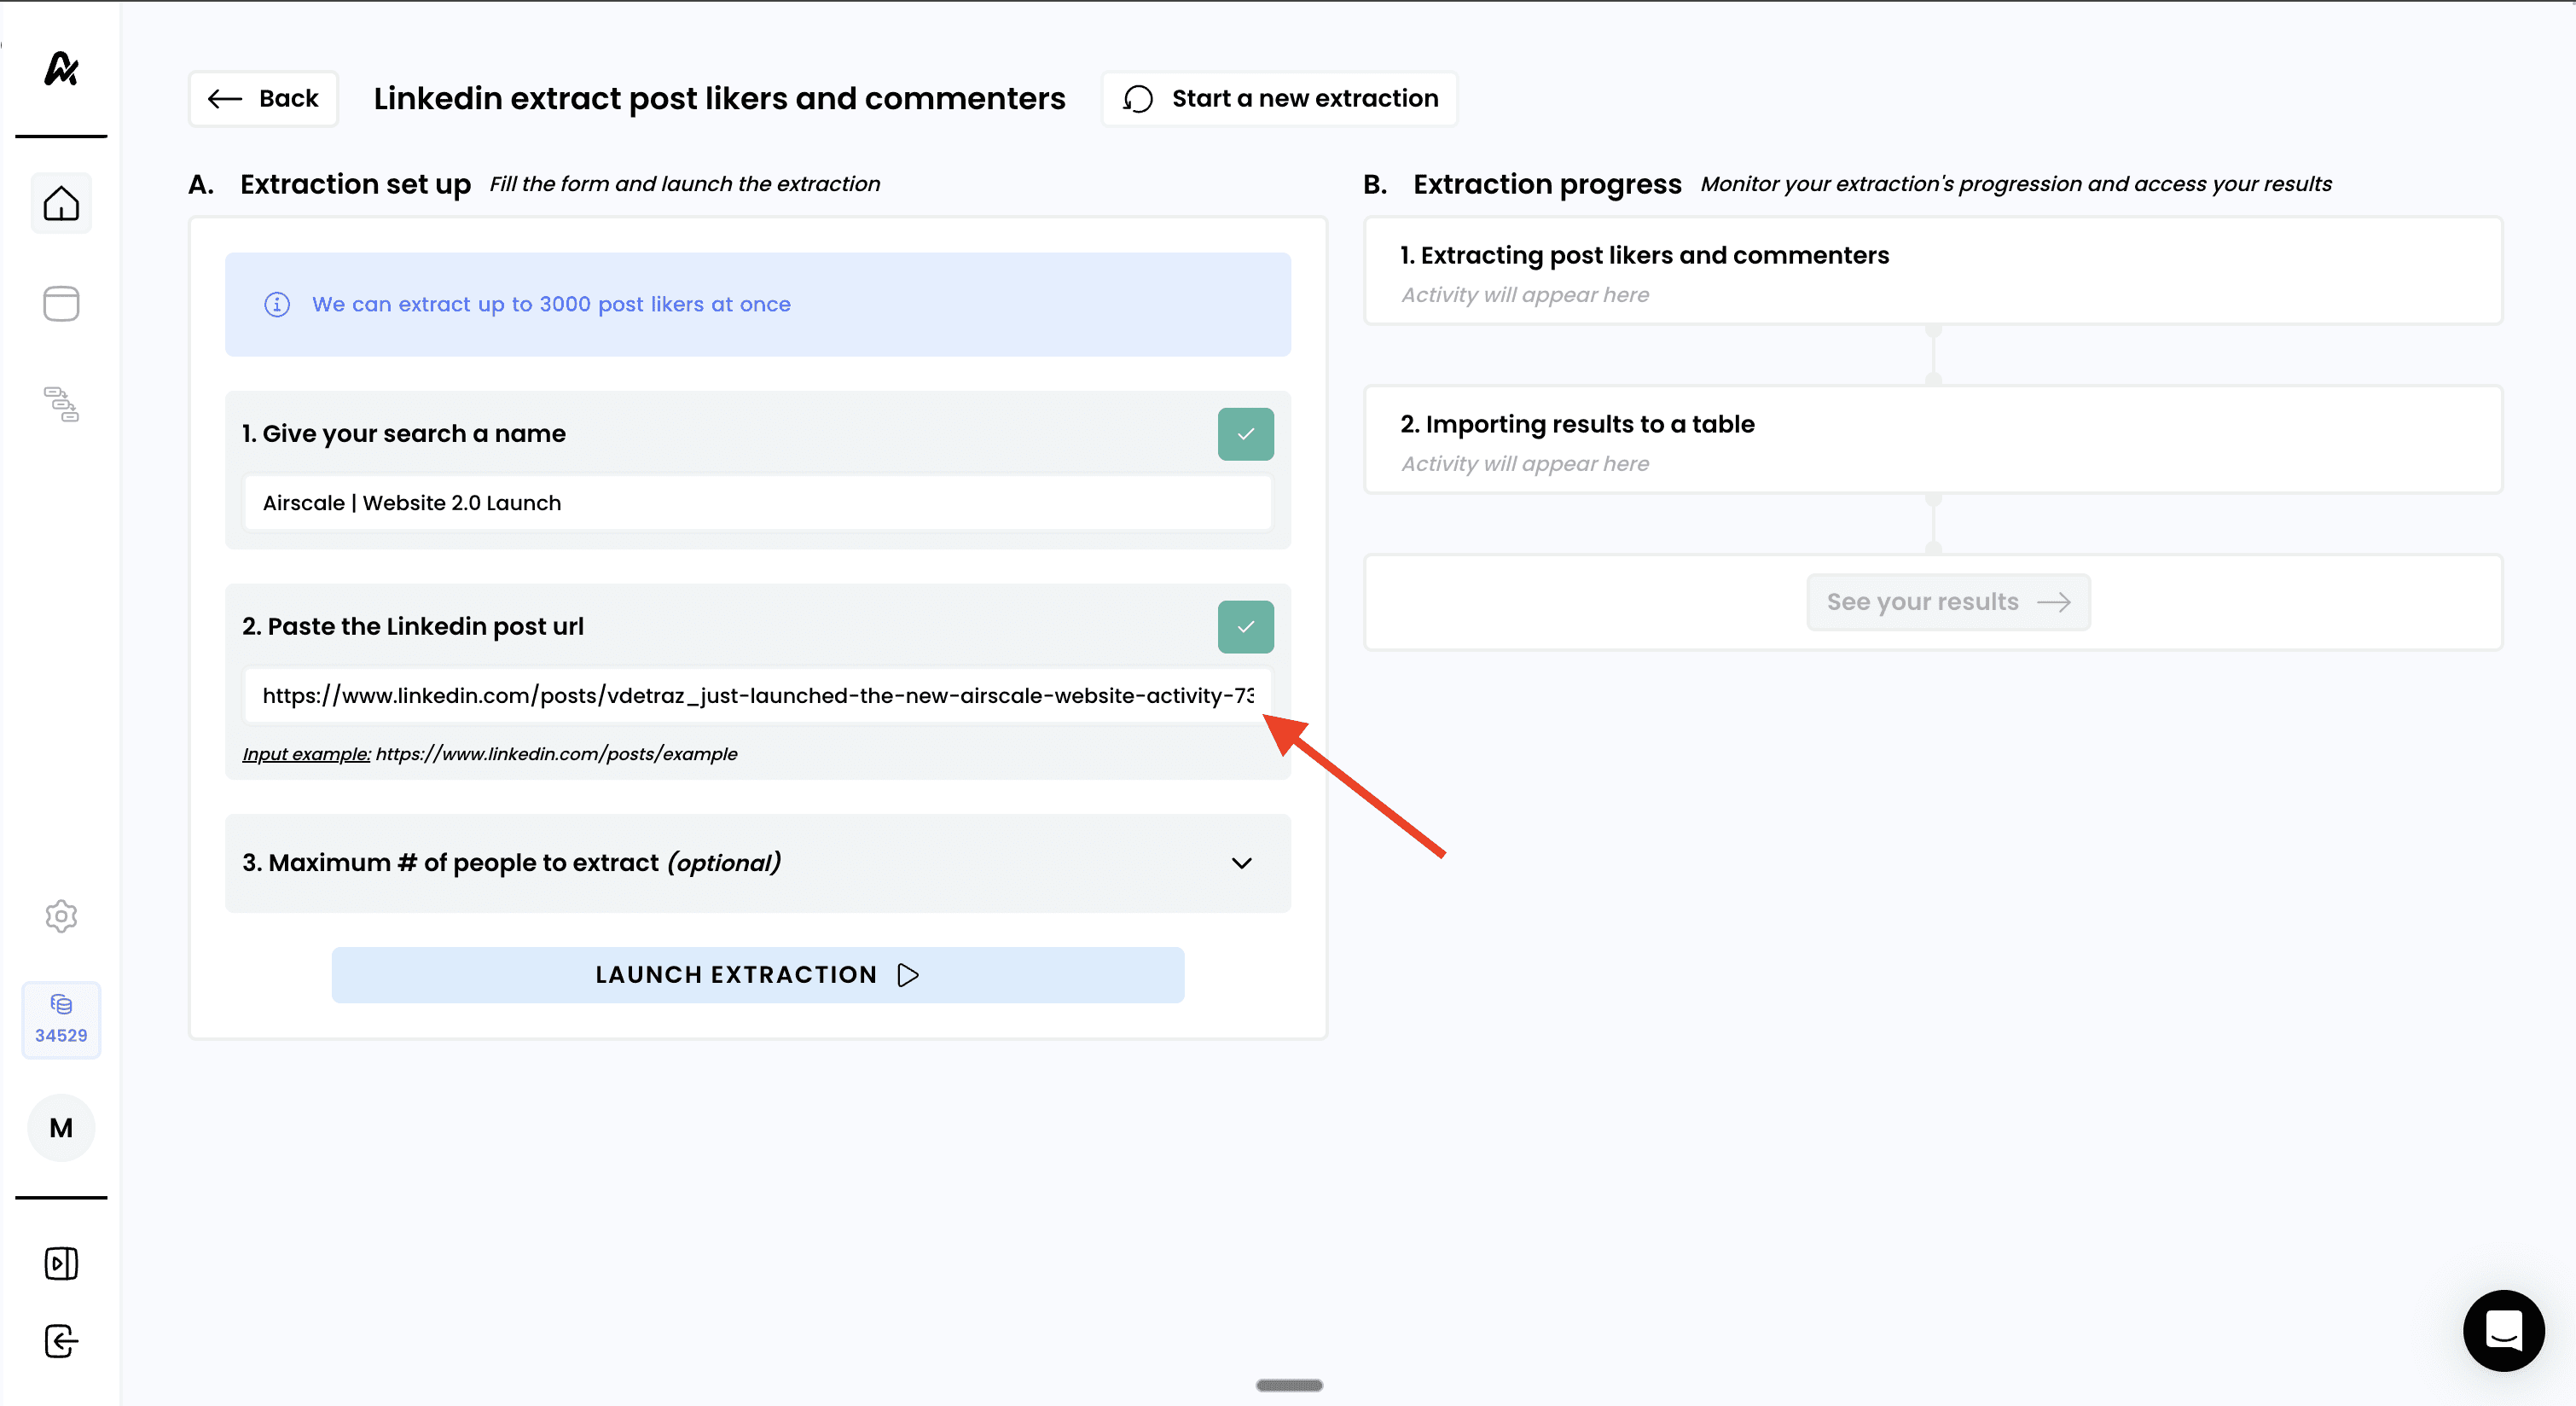Open the Settings gear icon

point(61,916)
